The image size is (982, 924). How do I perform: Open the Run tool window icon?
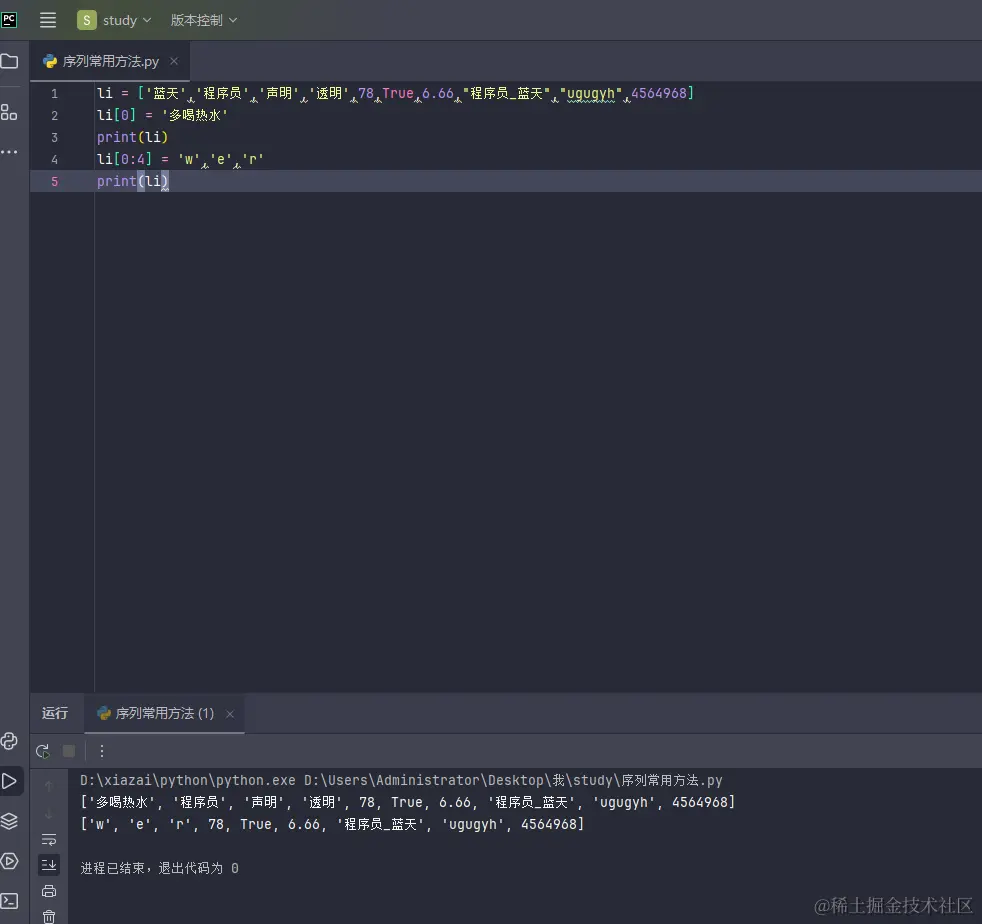click(x=9, y=781)
